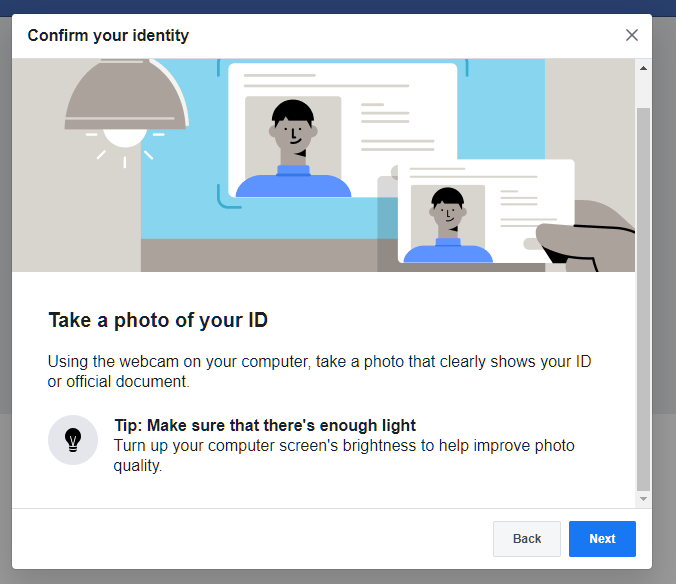Go back using the Back button

[527, 539]
